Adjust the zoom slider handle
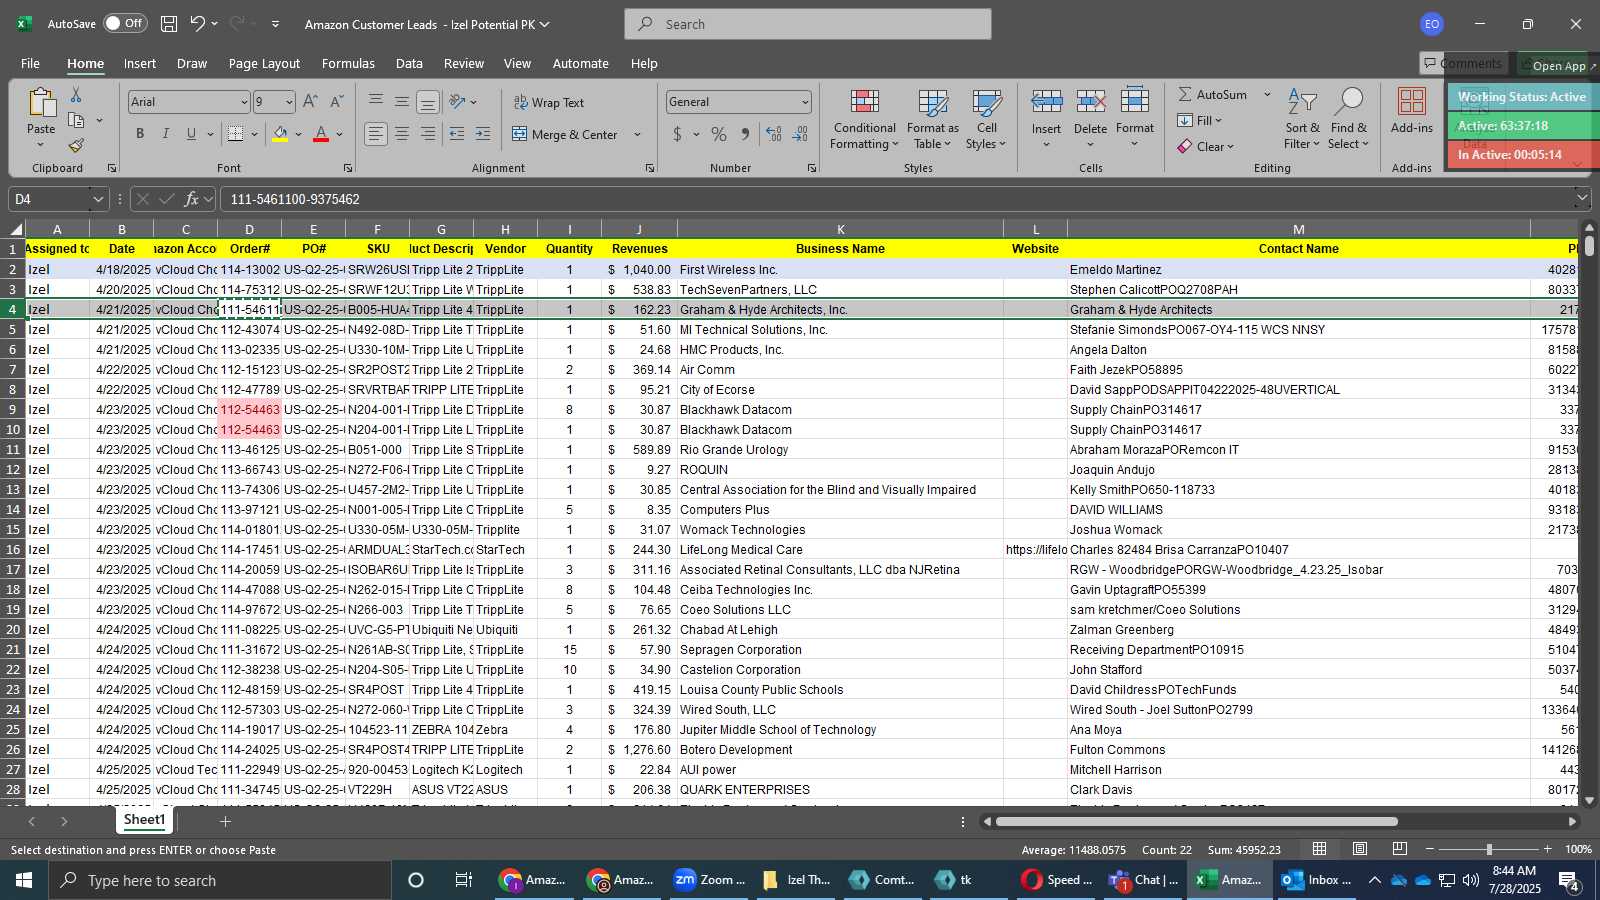This screenshot has width=1600, height=900. click(1488, 849)
